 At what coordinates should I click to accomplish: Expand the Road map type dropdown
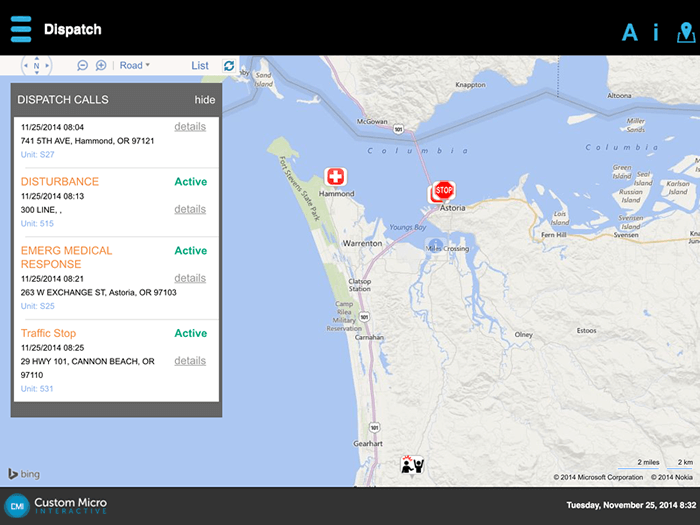point(134,66)
